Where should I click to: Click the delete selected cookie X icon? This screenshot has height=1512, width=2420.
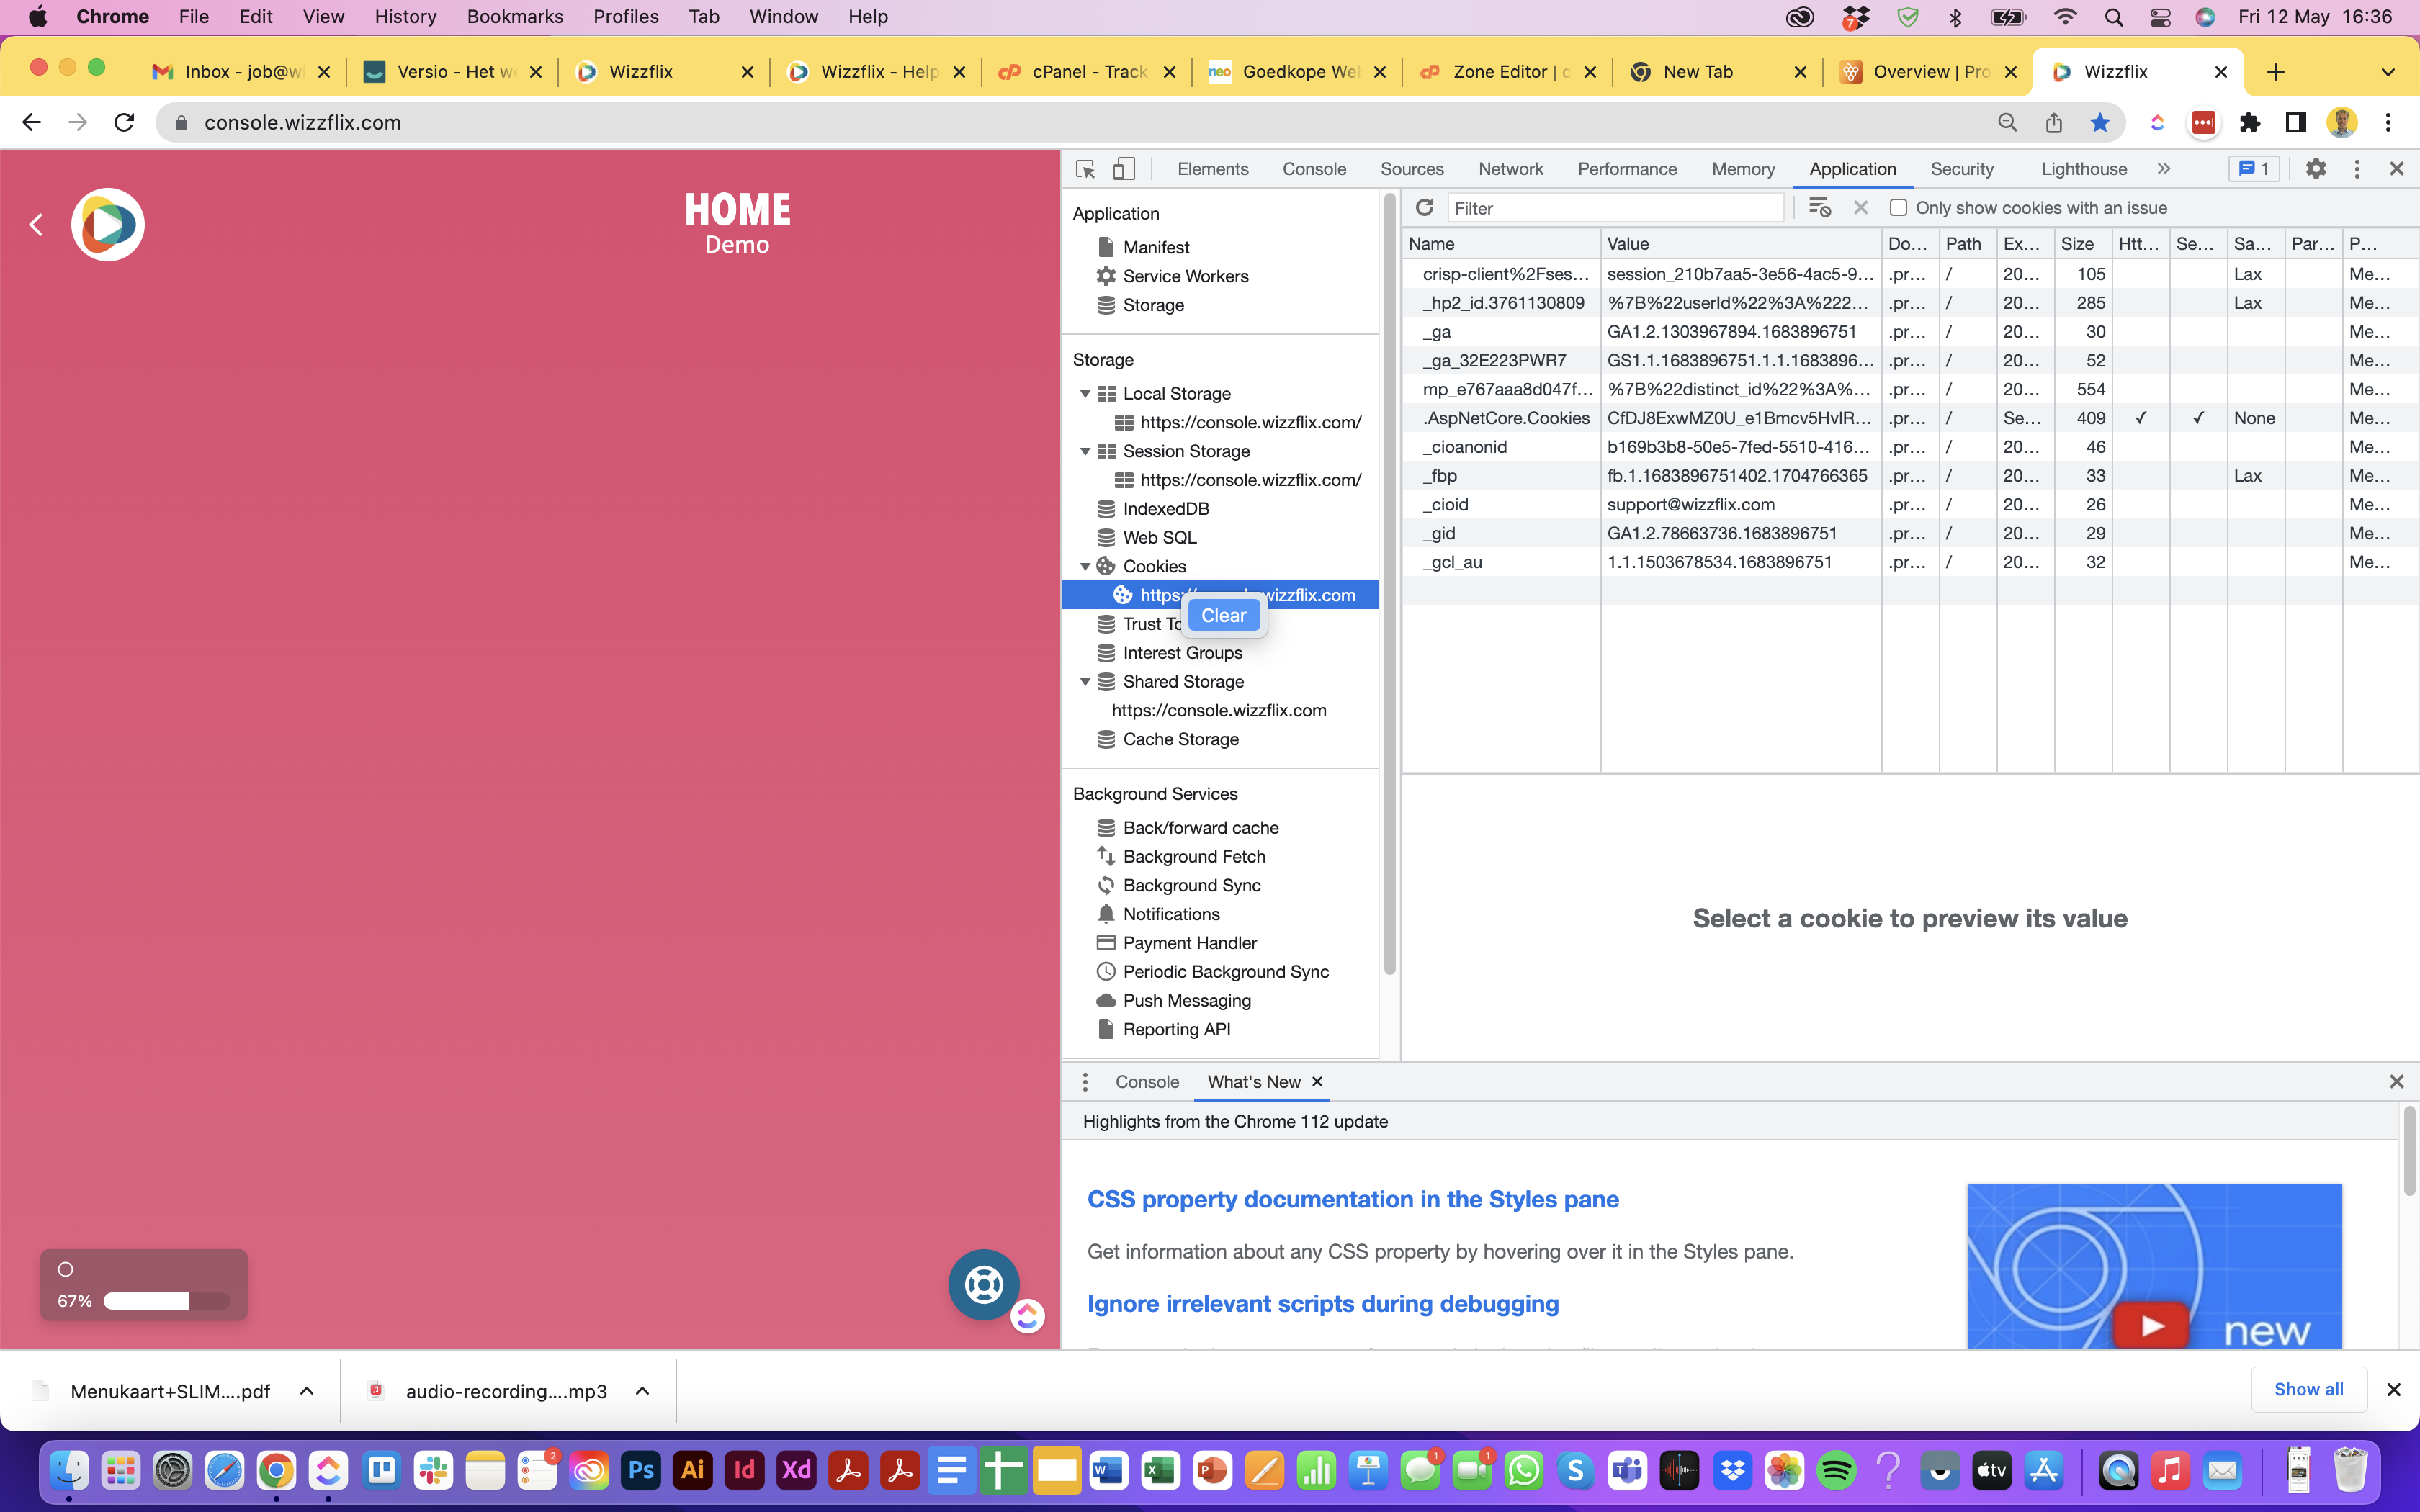point(1861,207)
